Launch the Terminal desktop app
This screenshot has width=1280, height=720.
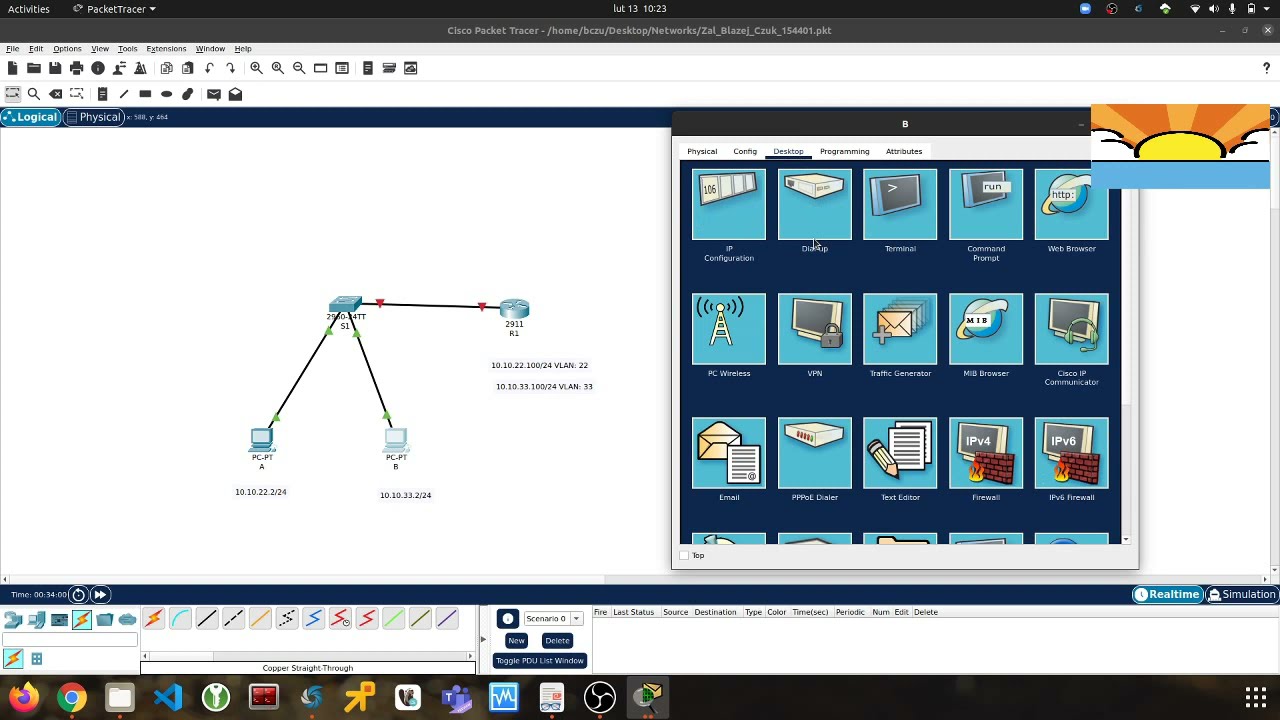[x=900, y=205]
